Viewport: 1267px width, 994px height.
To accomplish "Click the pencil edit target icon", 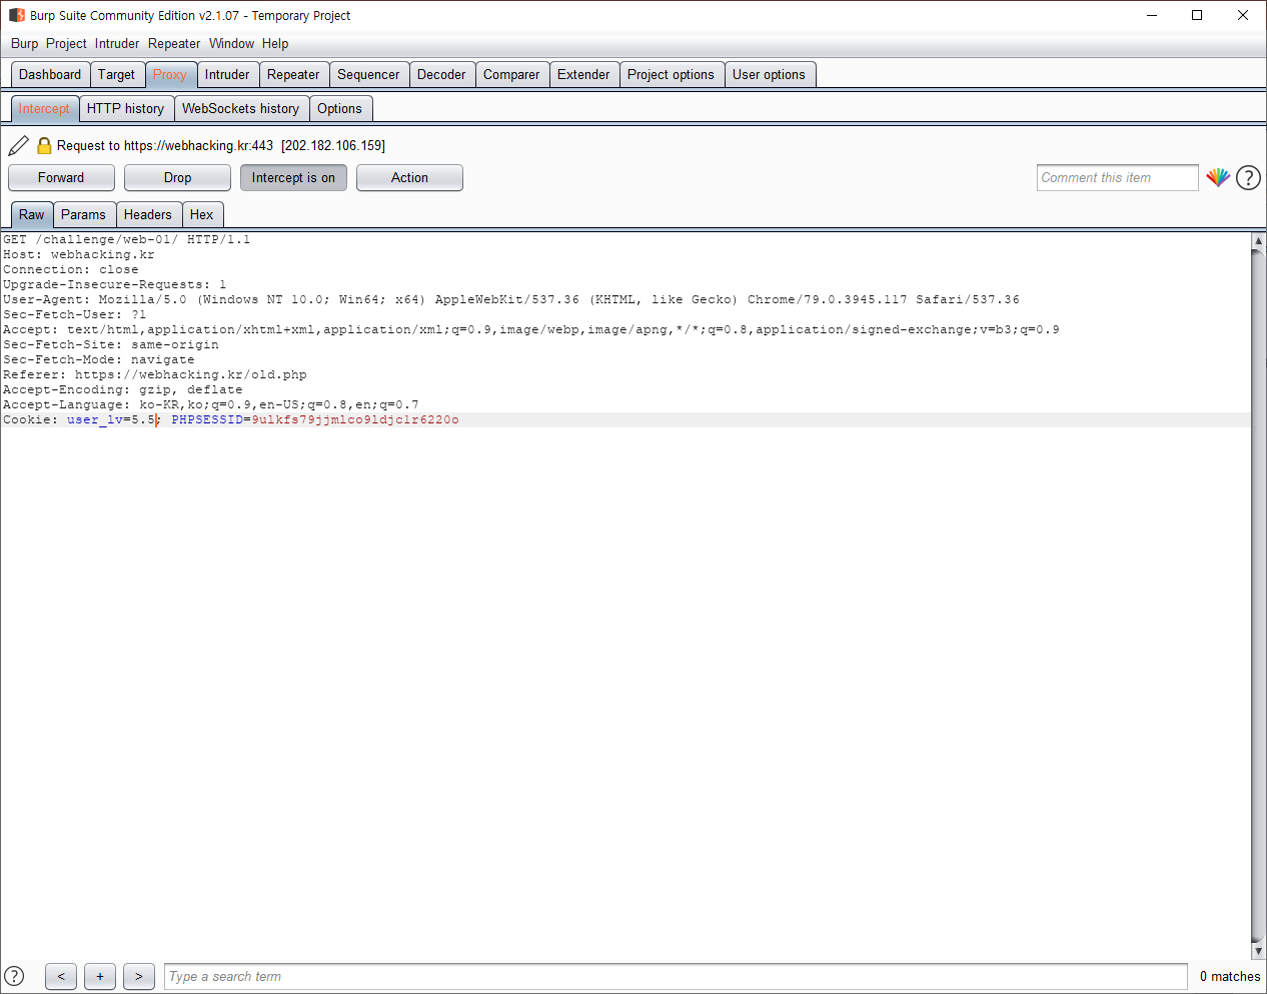I will 18,146.
